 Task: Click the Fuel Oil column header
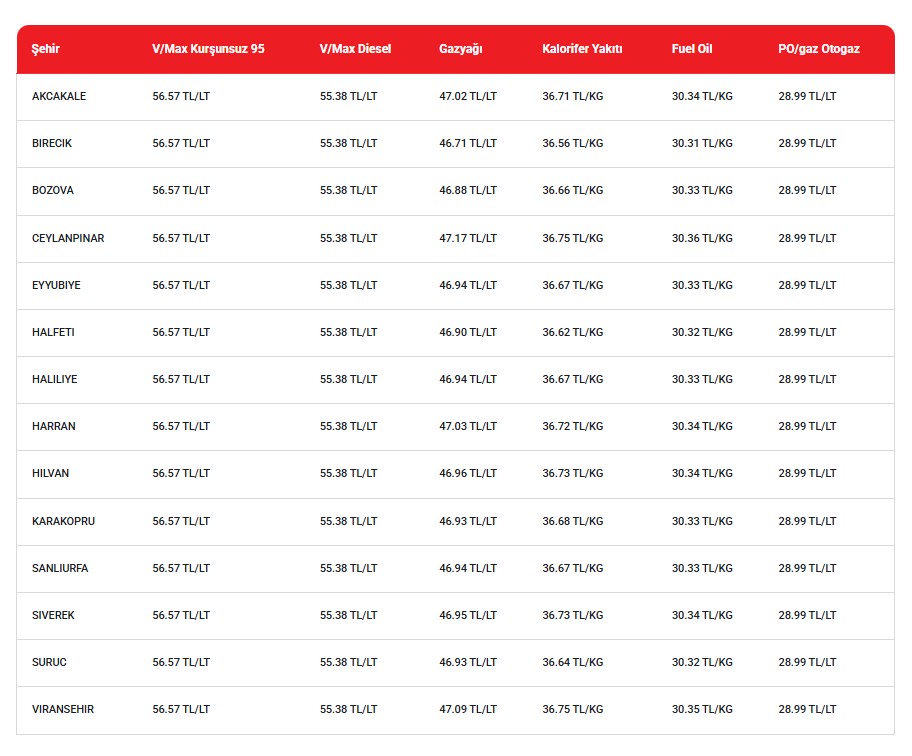pos(692,49)
